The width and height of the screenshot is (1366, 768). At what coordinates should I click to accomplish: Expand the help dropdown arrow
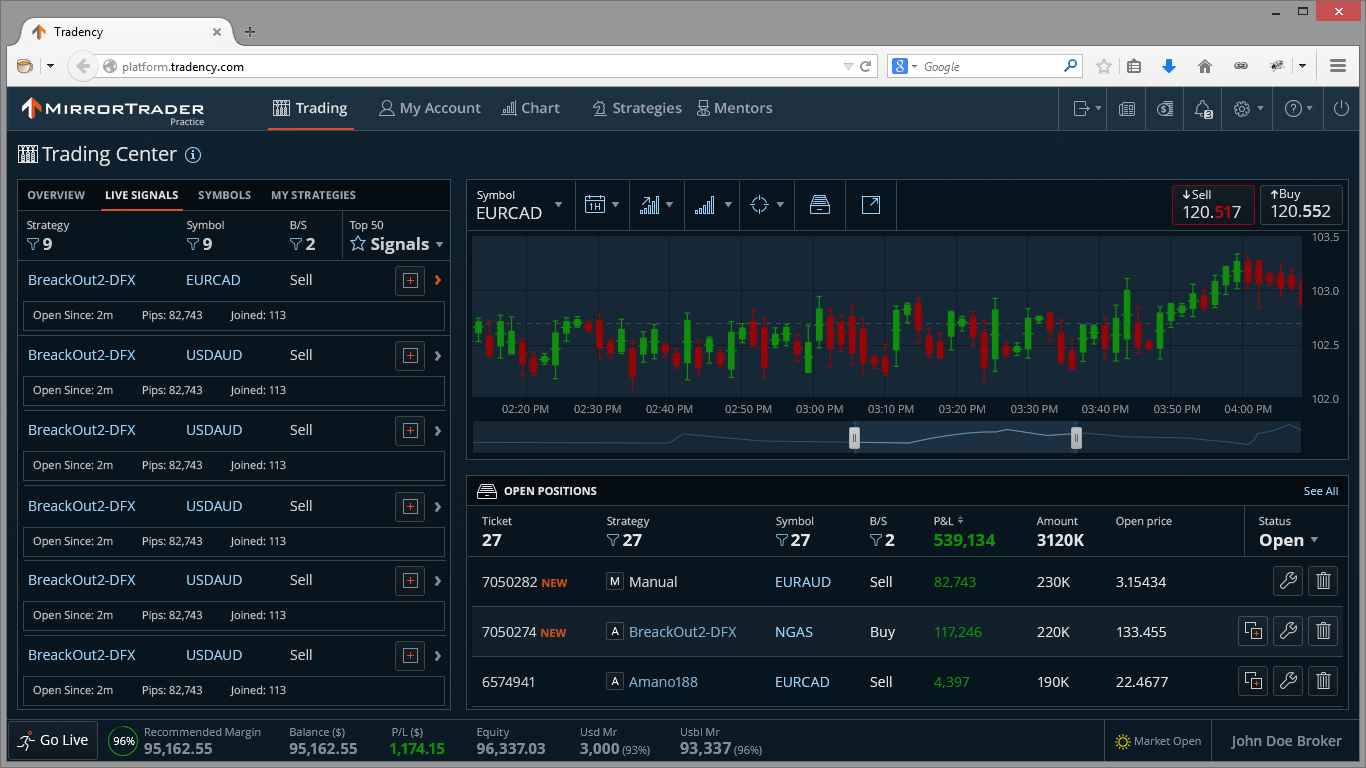coord(1310,109)
